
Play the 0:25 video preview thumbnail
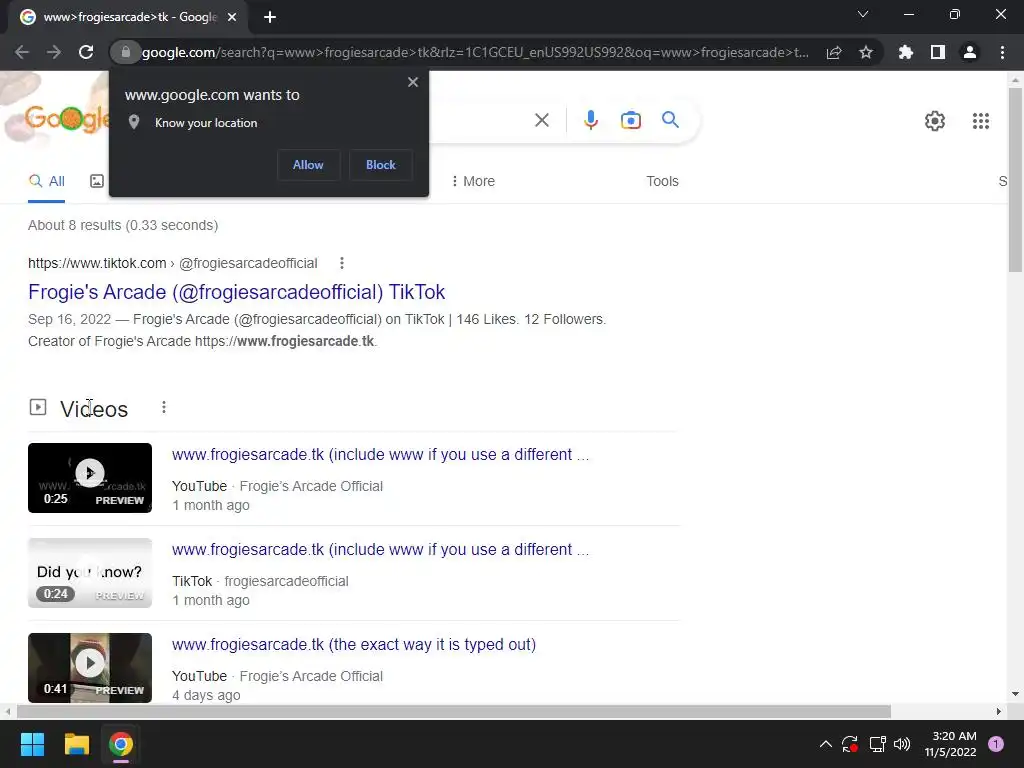(x=90, y=478)
